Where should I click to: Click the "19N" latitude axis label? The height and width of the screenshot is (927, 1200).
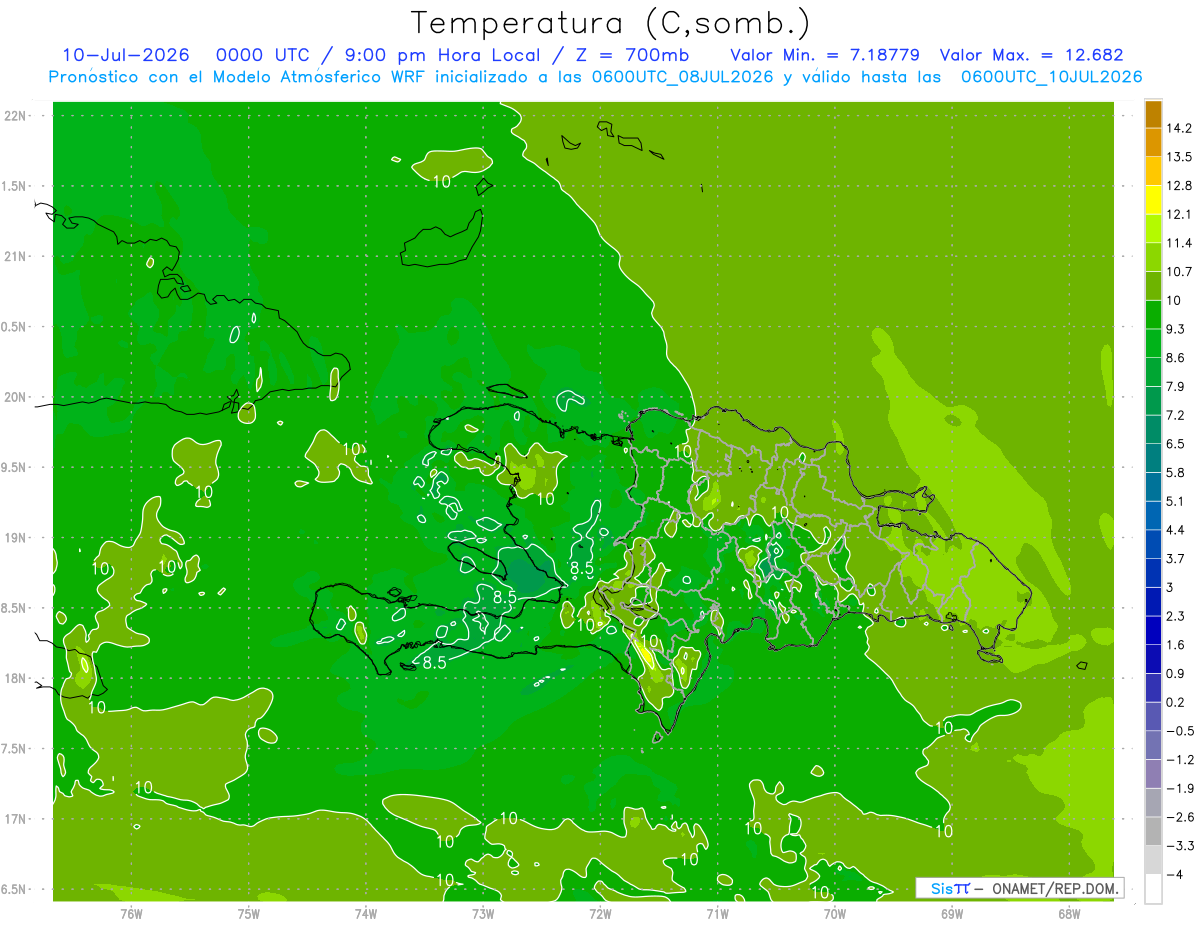click(x=16, y=538)
